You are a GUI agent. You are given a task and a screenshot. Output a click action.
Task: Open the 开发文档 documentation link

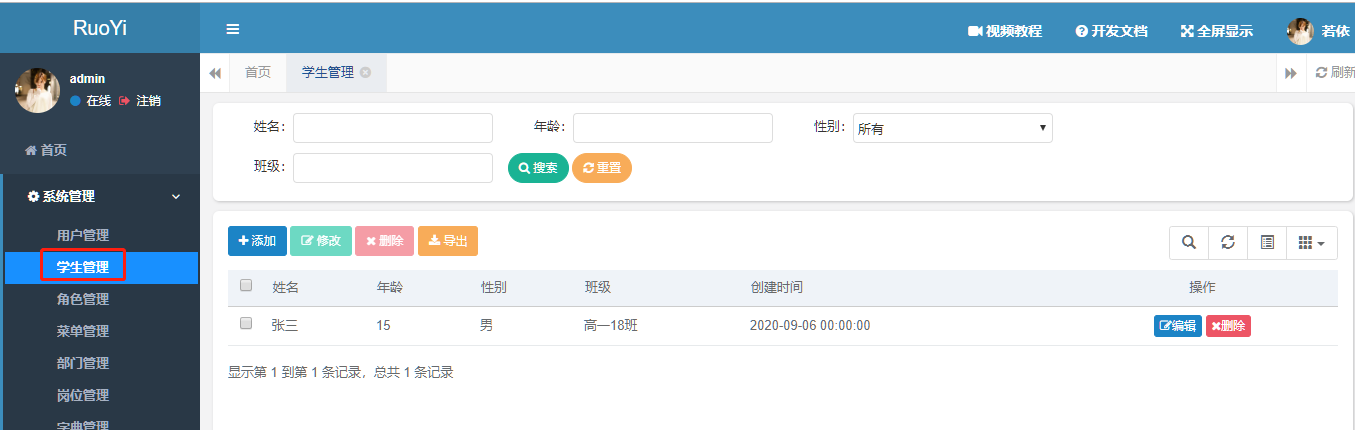coord(1112,31)
